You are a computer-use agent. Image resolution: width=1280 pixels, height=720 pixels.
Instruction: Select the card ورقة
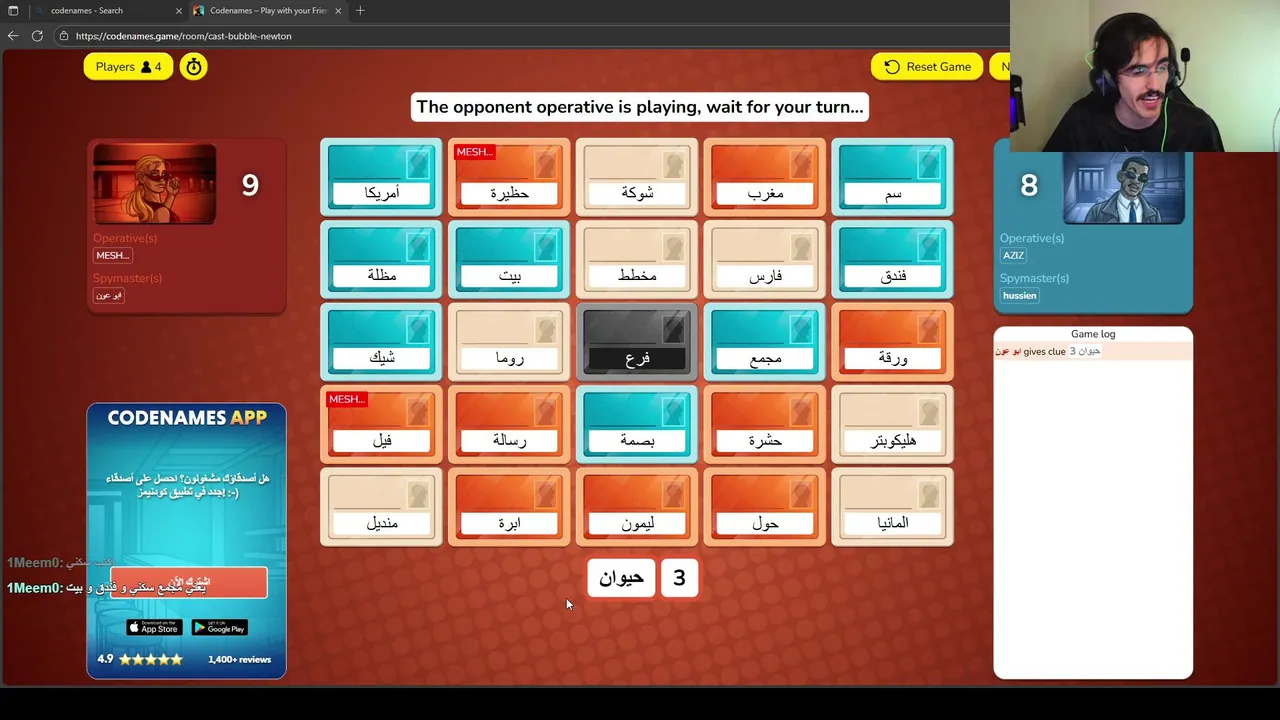893,342
